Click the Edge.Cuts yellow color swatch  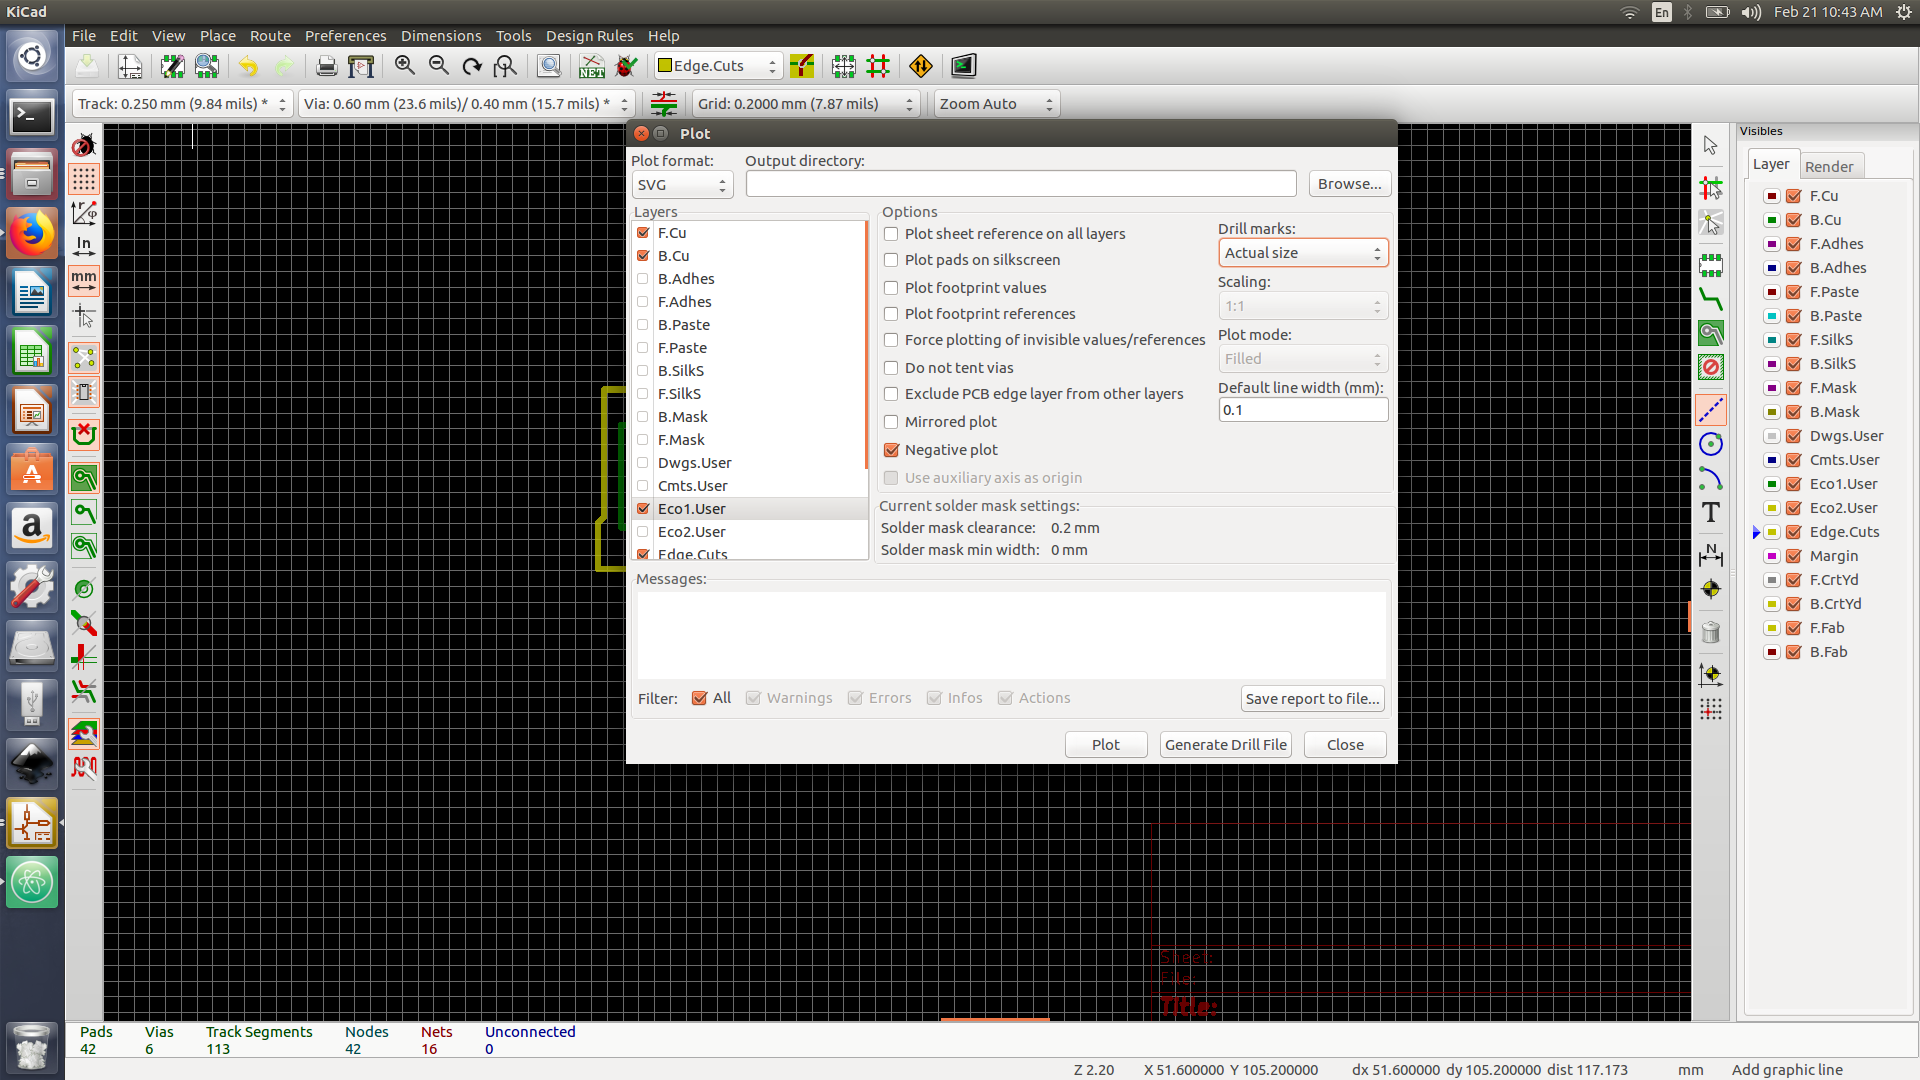pos(1771,532)
